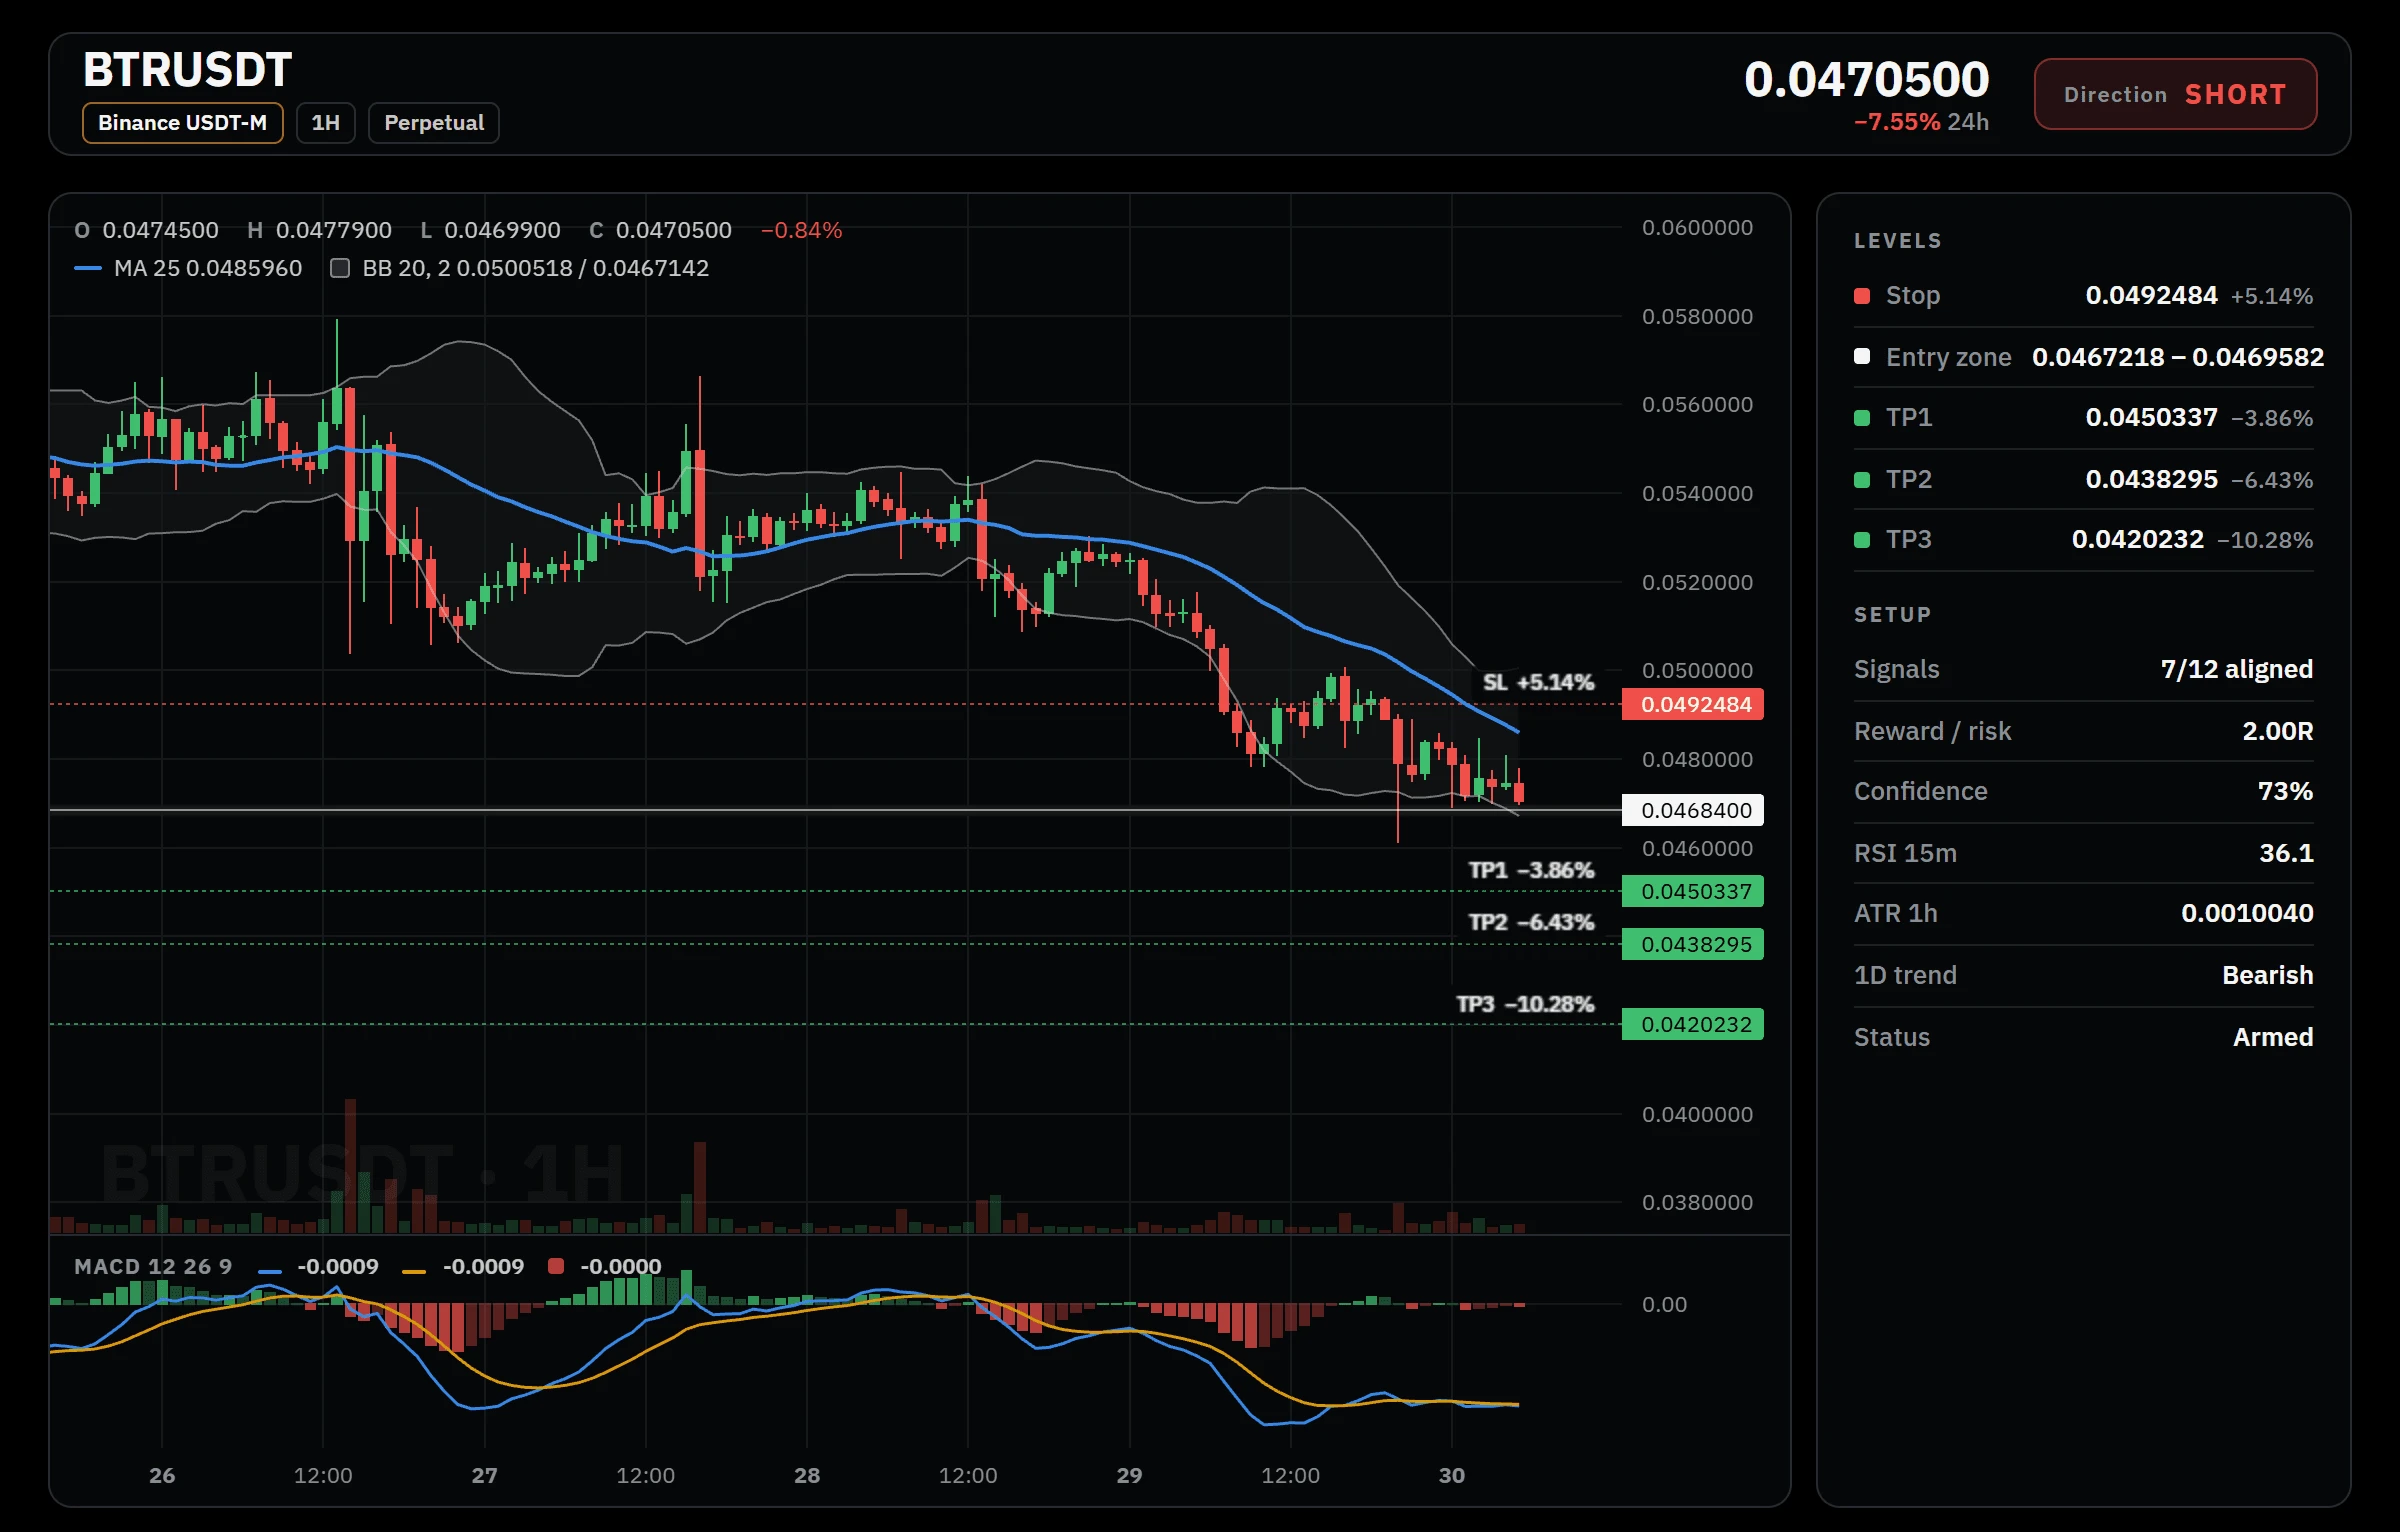Click the white 0.0468400 price tag

click(1693, 810)
